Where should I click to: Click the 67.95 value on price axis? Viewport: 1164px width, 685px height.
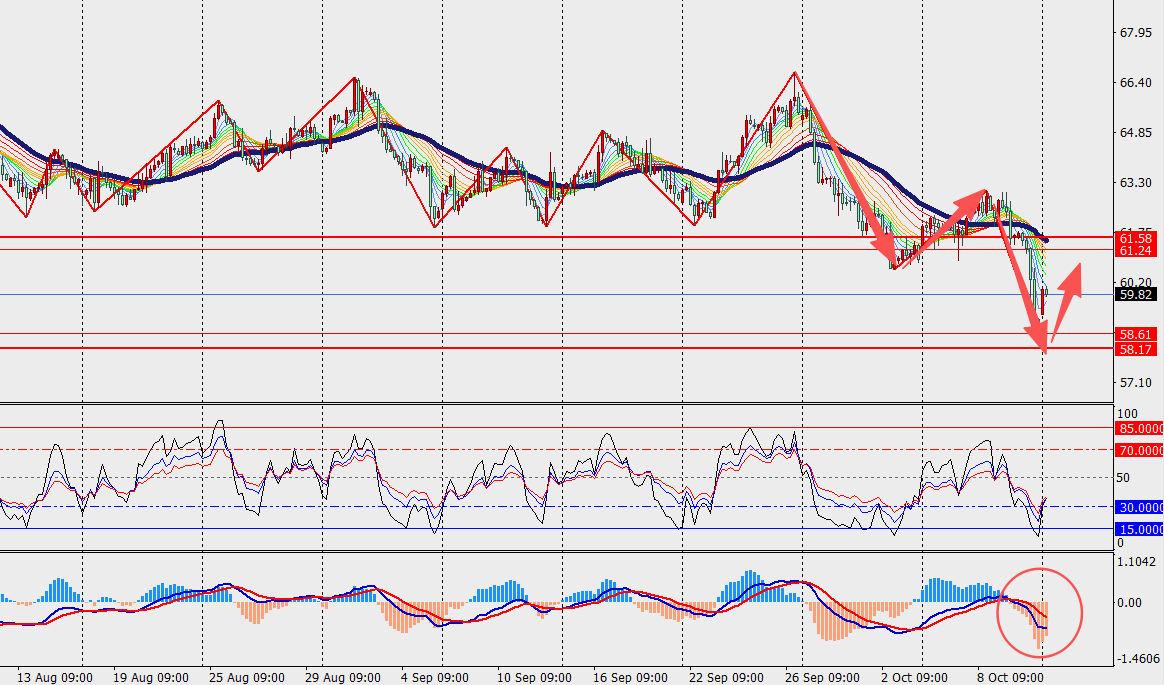coord(1136,33)
